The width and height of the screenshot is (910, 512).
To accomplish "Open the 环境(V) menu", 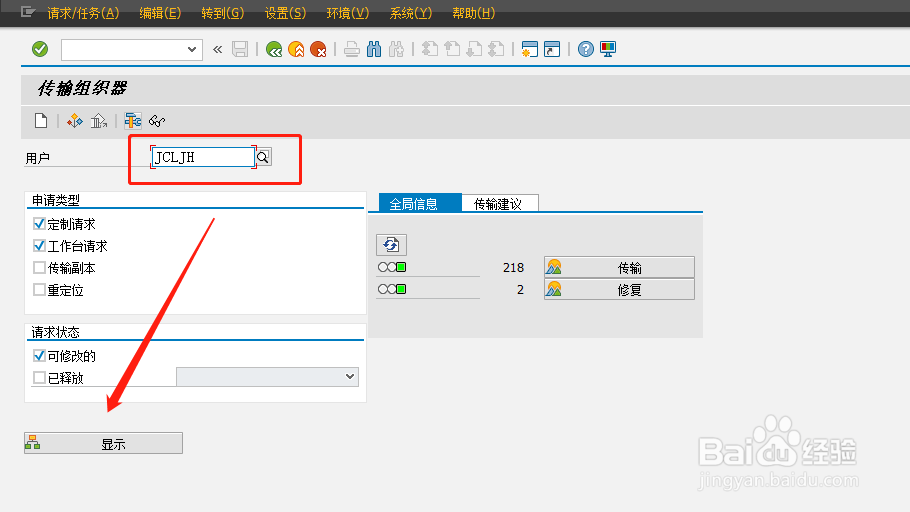I will 348,13.
